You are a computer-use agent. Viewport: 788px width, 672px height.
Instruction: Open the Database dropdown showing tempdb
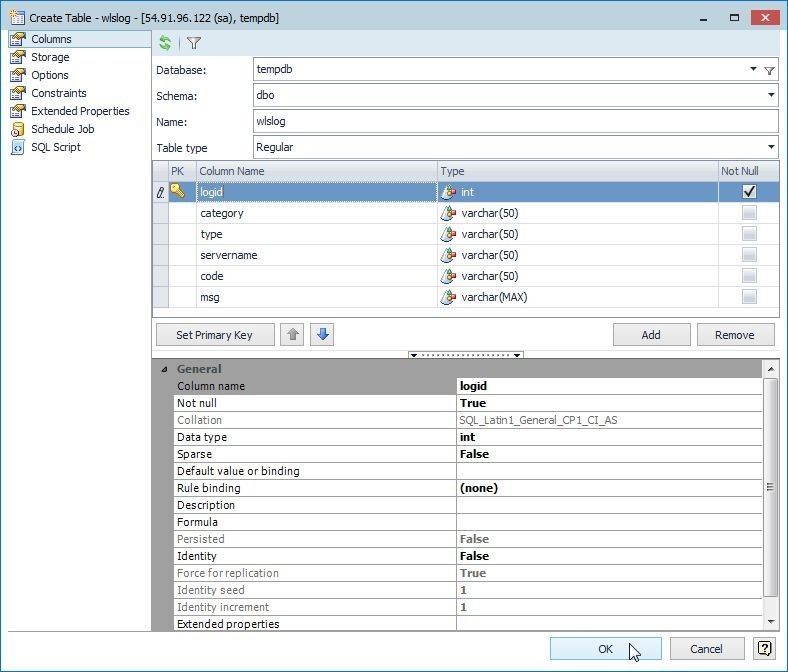click(753, 69)
